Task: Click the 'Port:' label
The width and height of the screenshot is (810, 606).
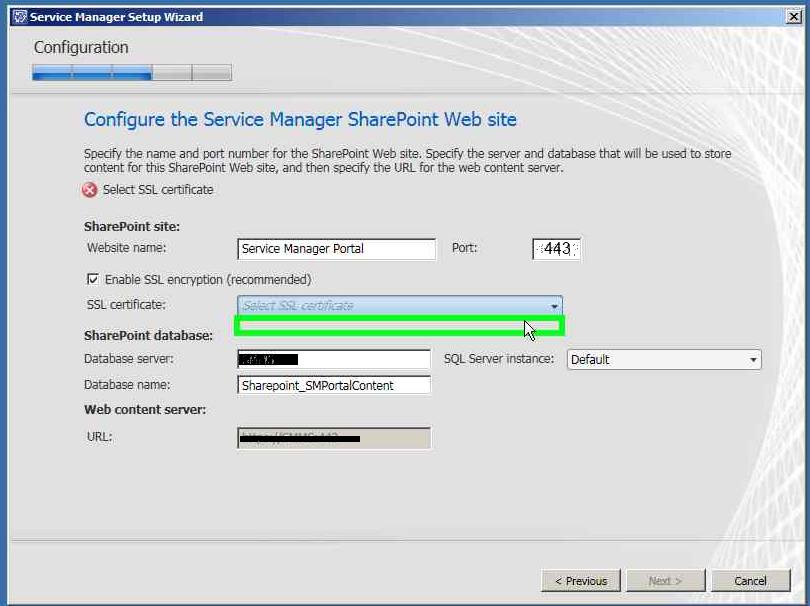Action: pyautogui.click(x=464, y=248)
